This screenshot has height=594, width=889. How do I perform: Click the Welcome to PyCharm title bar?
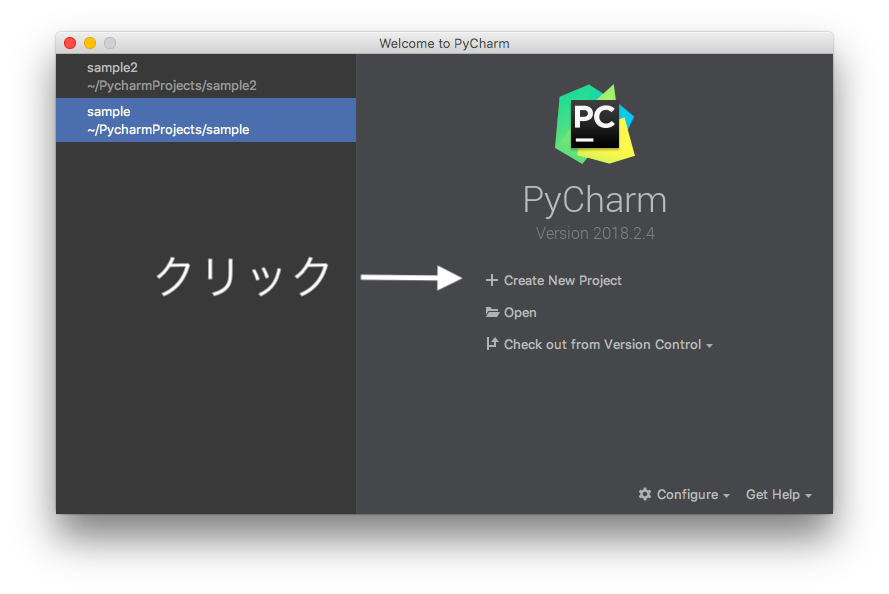click(x=444, y=43)
